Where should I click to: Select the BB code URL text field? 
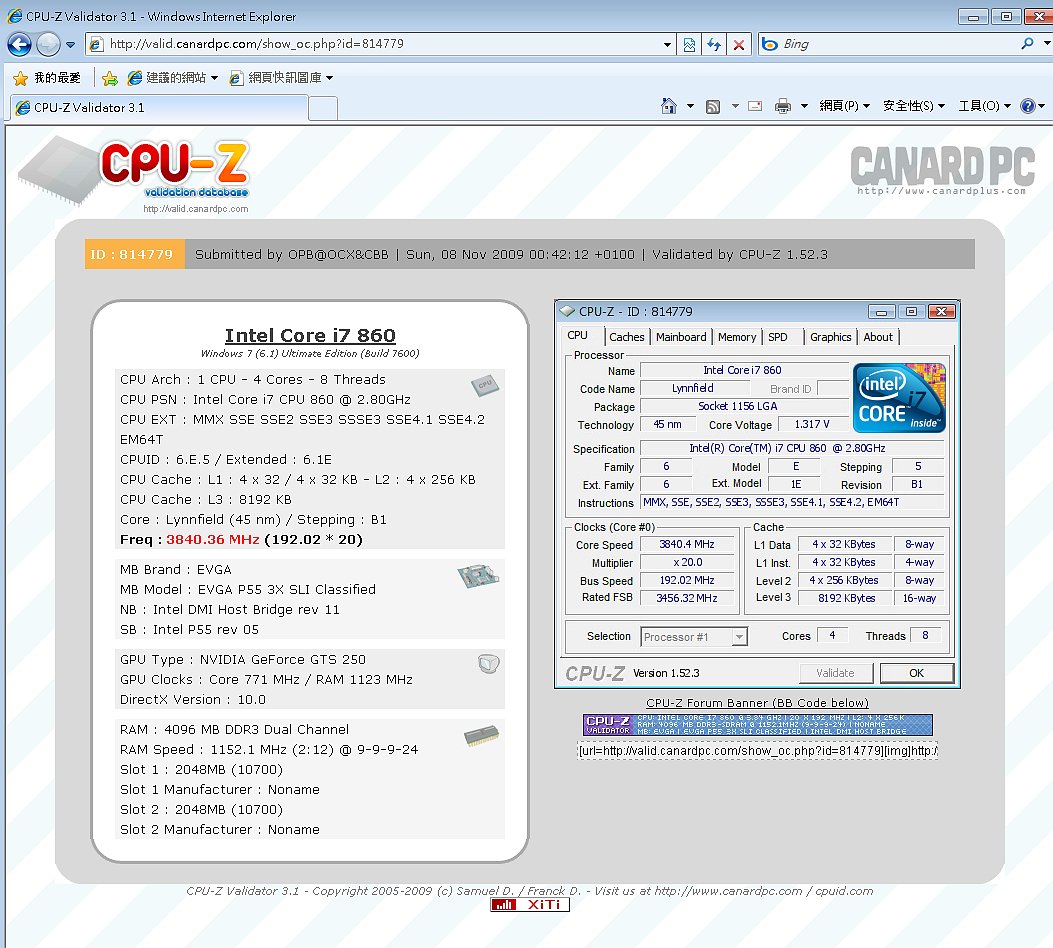pos(758,751)
